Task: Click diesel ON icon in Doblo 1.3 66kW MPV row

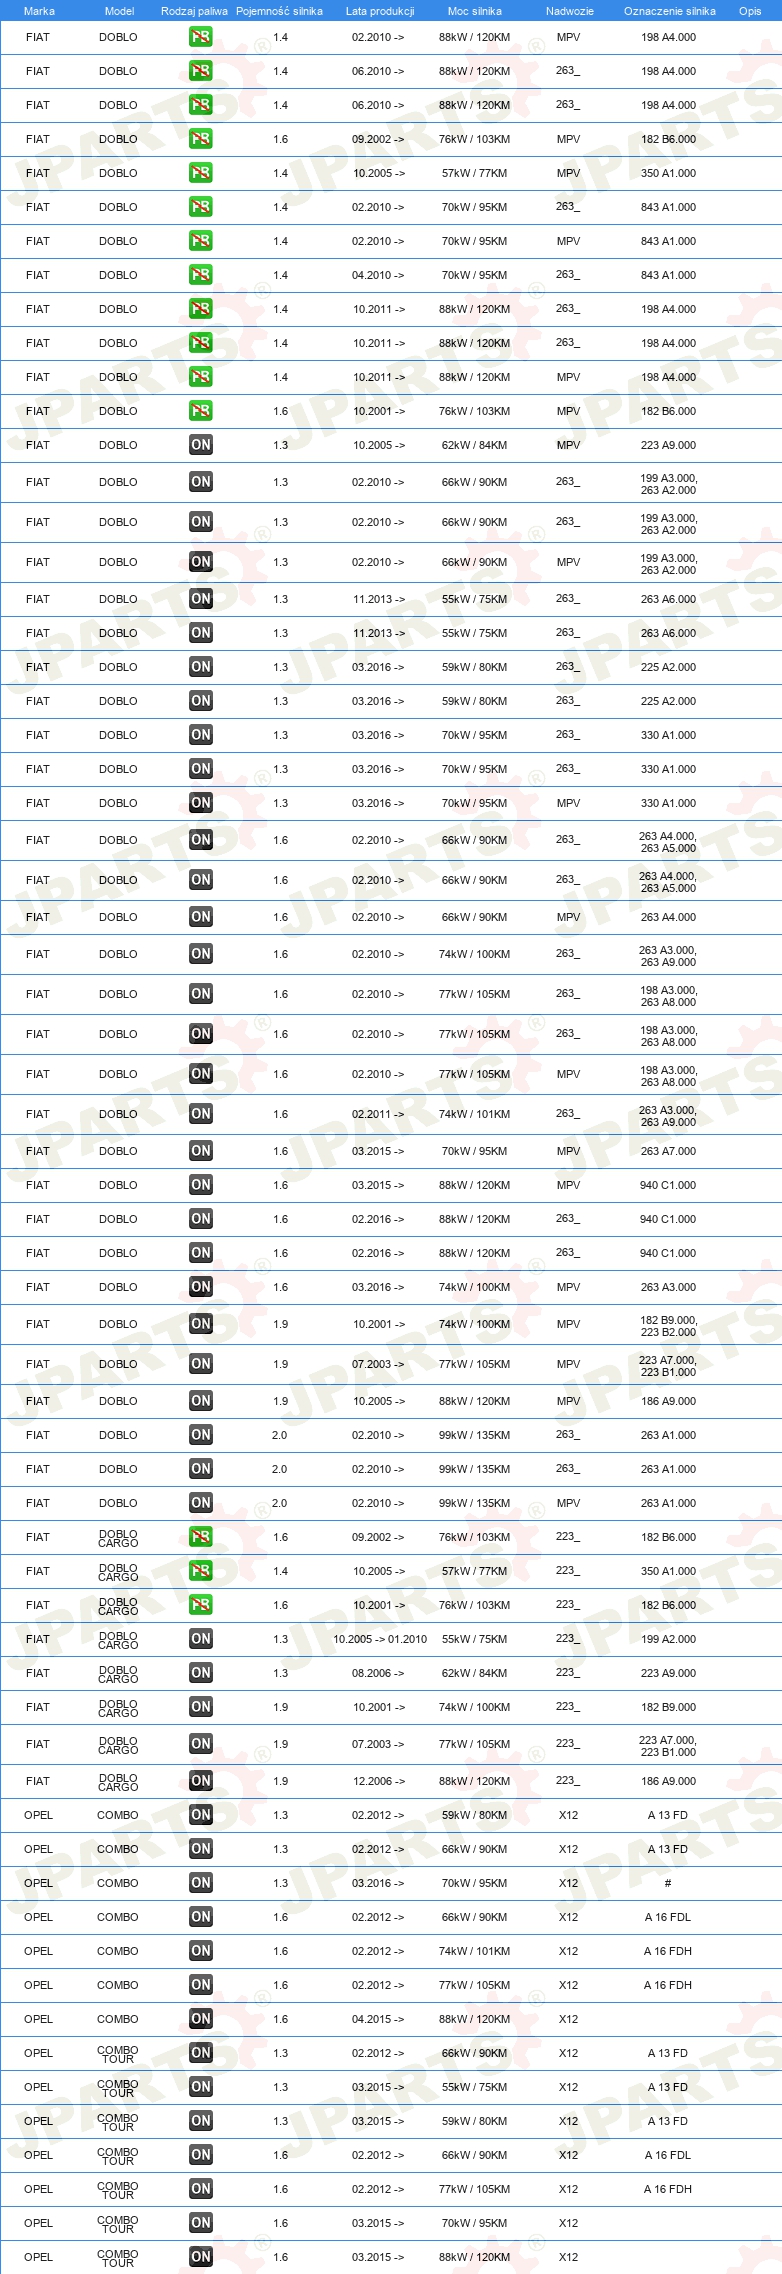Action: point(200,562)
